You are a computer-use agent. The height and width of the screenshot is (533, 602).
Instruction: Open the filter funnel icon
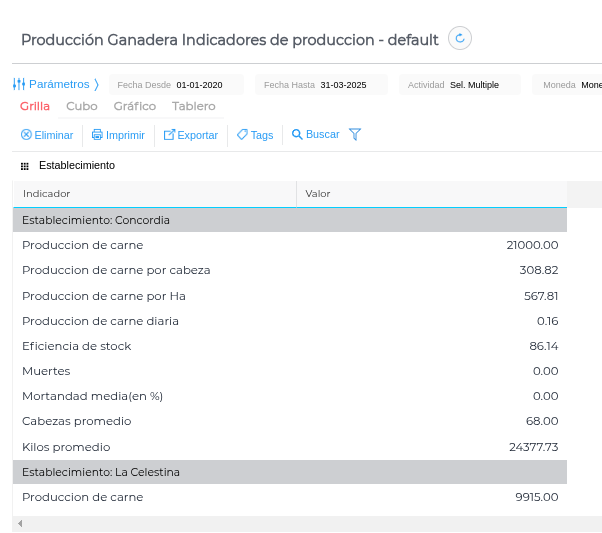355,135
